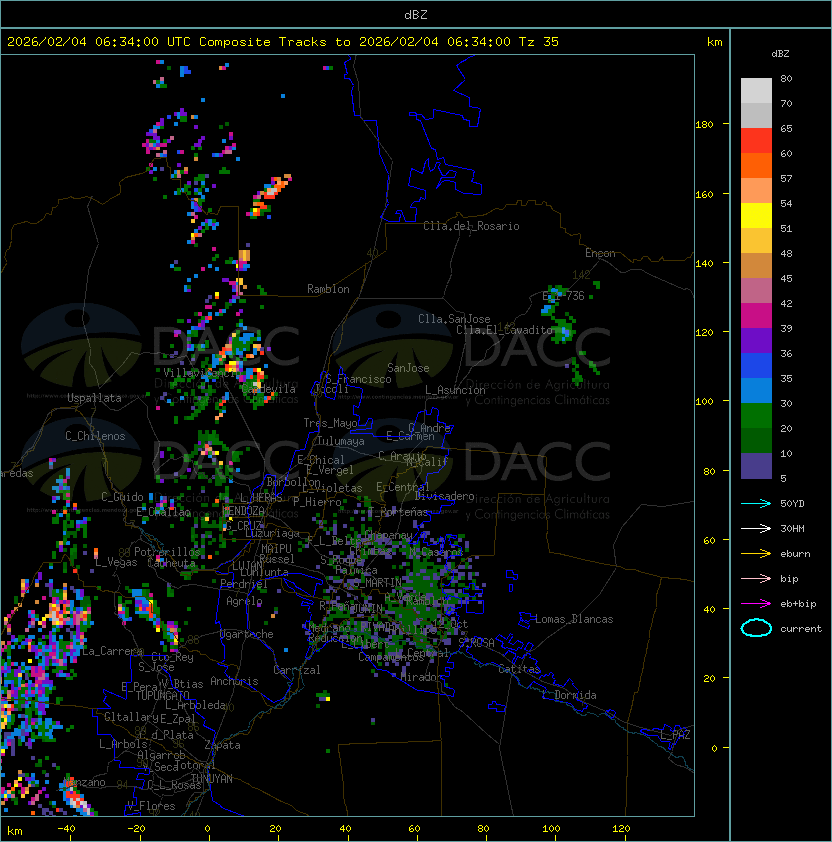Pick the yellow 51-54 dBZ swatch
The width and height of the screenshot is (832, 842).
click(756, 216)
